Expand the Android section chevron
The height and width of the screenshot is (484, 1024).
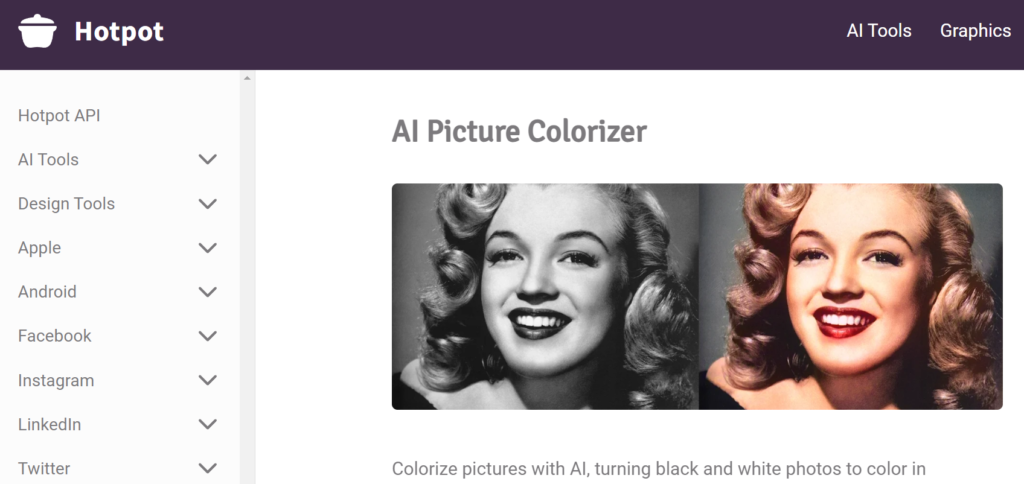point(208,292)
